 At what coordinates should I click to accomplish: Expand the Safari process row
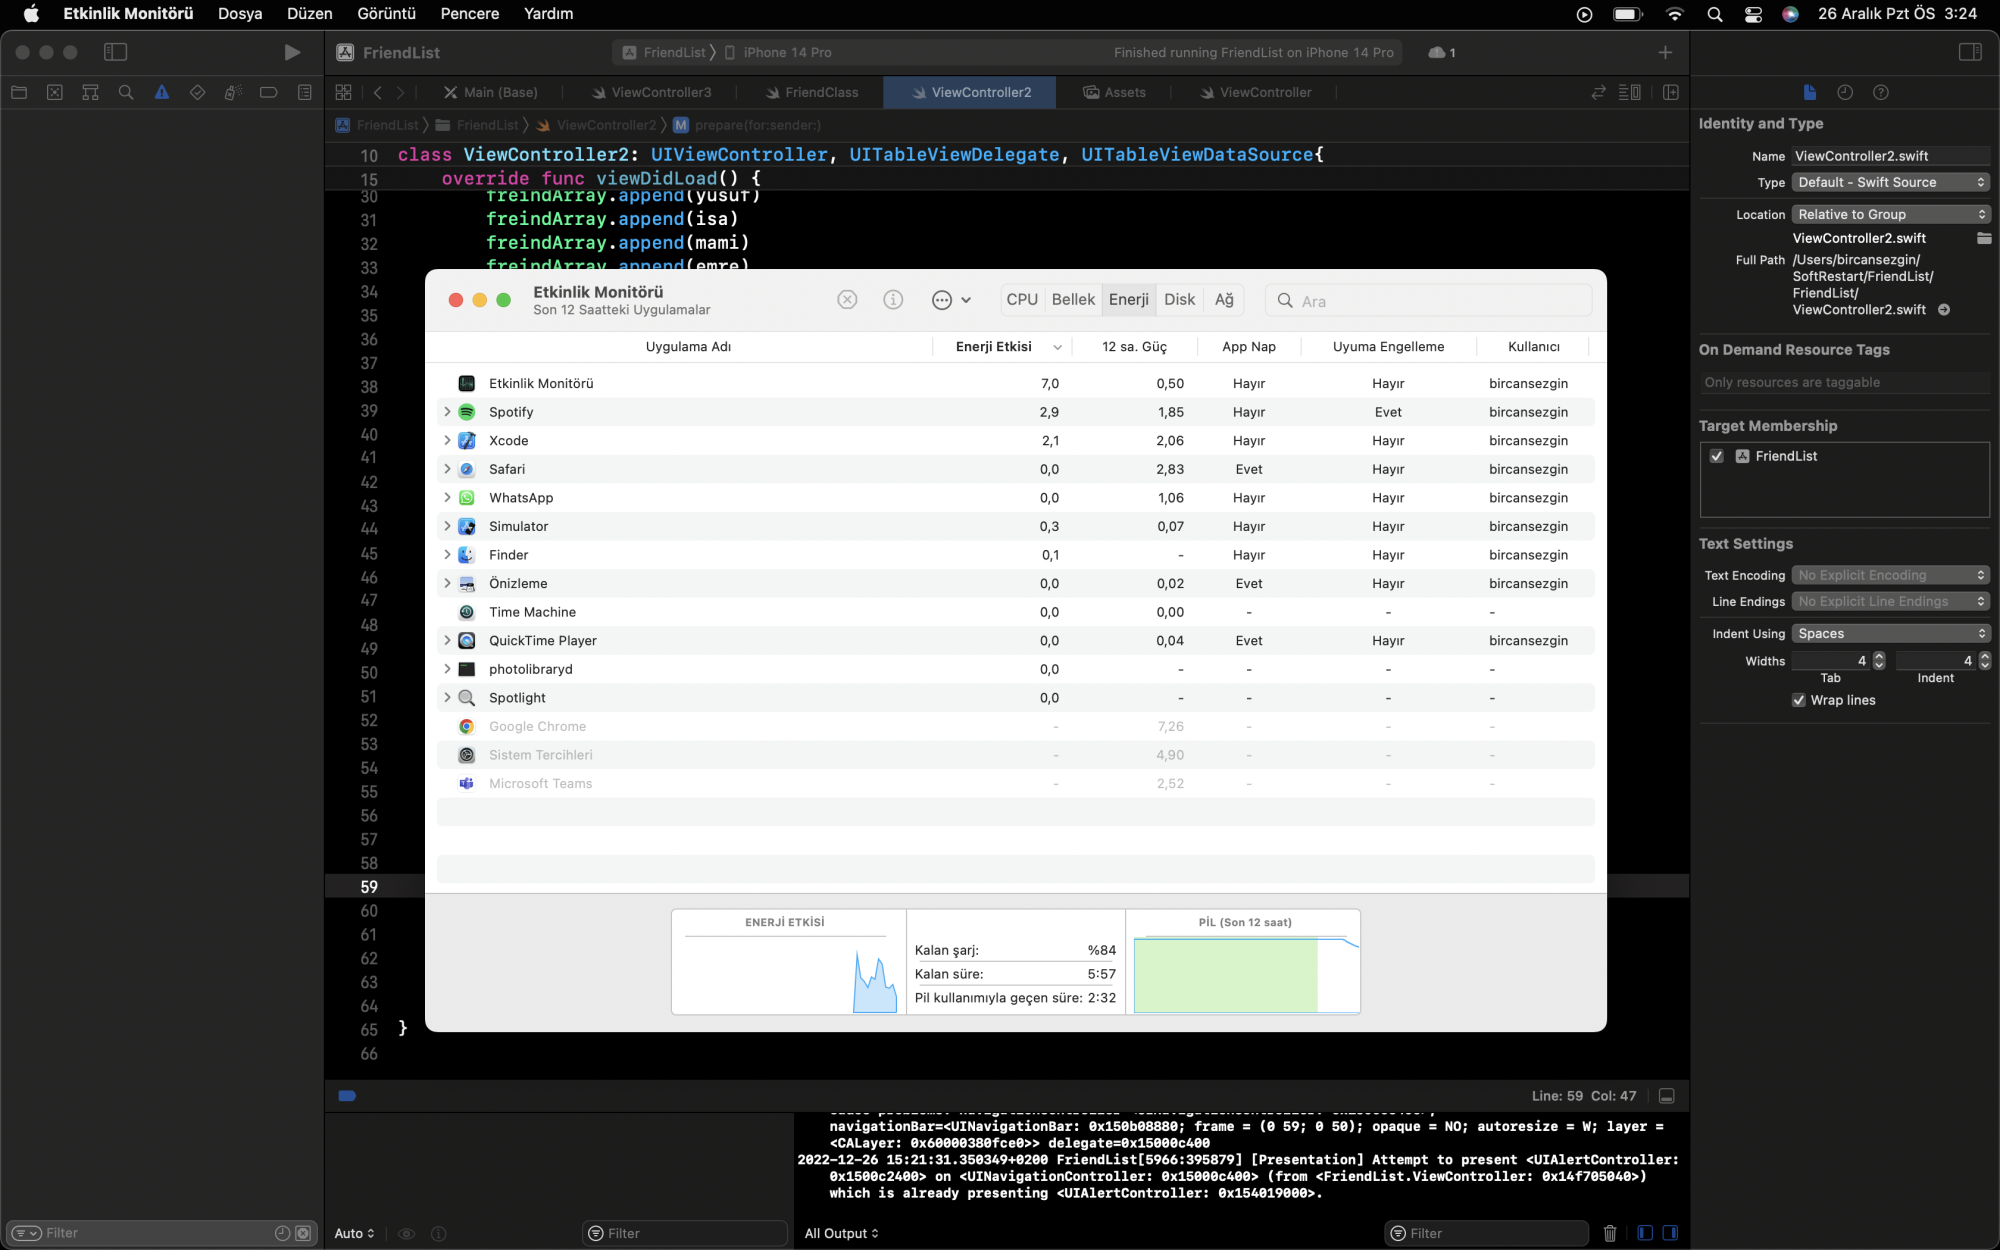click(x=447, y=469)
